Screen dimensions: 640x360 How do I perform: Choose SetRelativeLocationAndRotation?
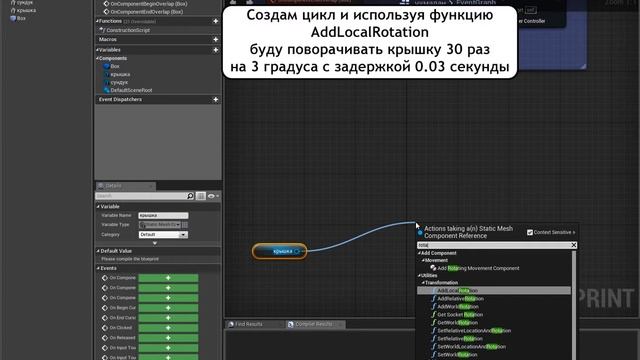pos(474,331)
